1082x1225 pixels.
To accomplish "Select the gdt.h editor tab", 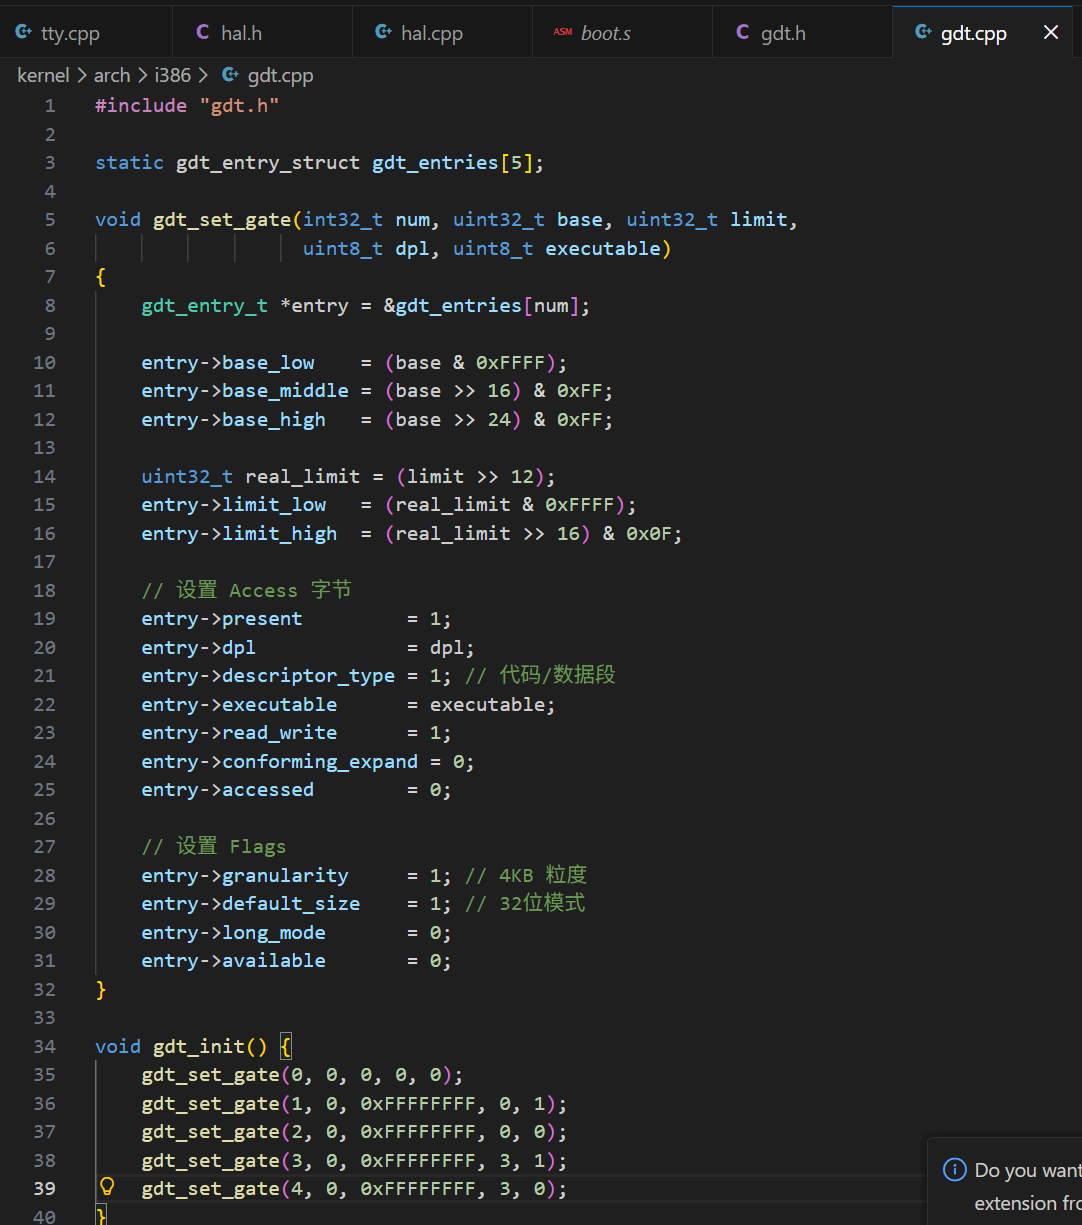I will [x=783, y=34].
